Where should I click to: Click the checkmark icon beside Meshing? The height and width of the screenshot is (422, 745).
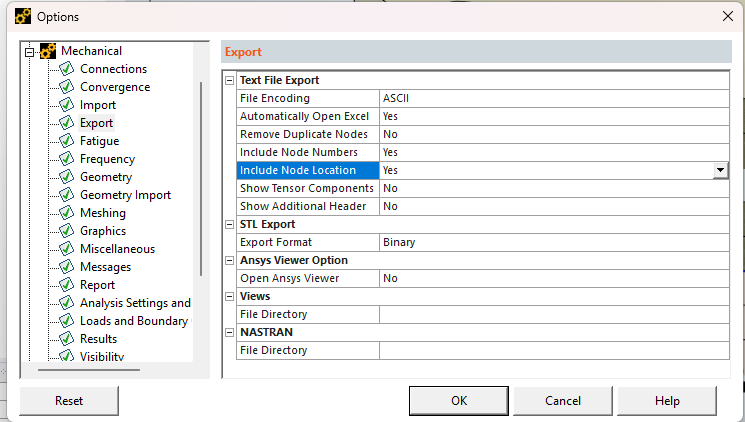tap(67, 213)
